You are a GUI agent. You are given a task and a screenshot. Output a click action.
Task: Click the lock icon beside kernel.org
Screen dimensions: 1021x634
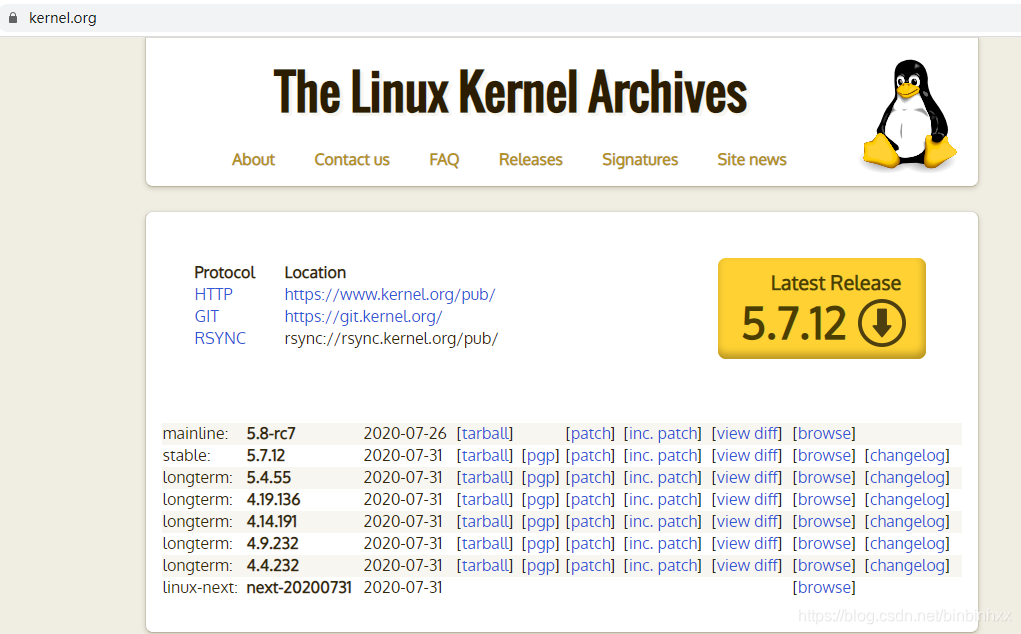[12, 18]
